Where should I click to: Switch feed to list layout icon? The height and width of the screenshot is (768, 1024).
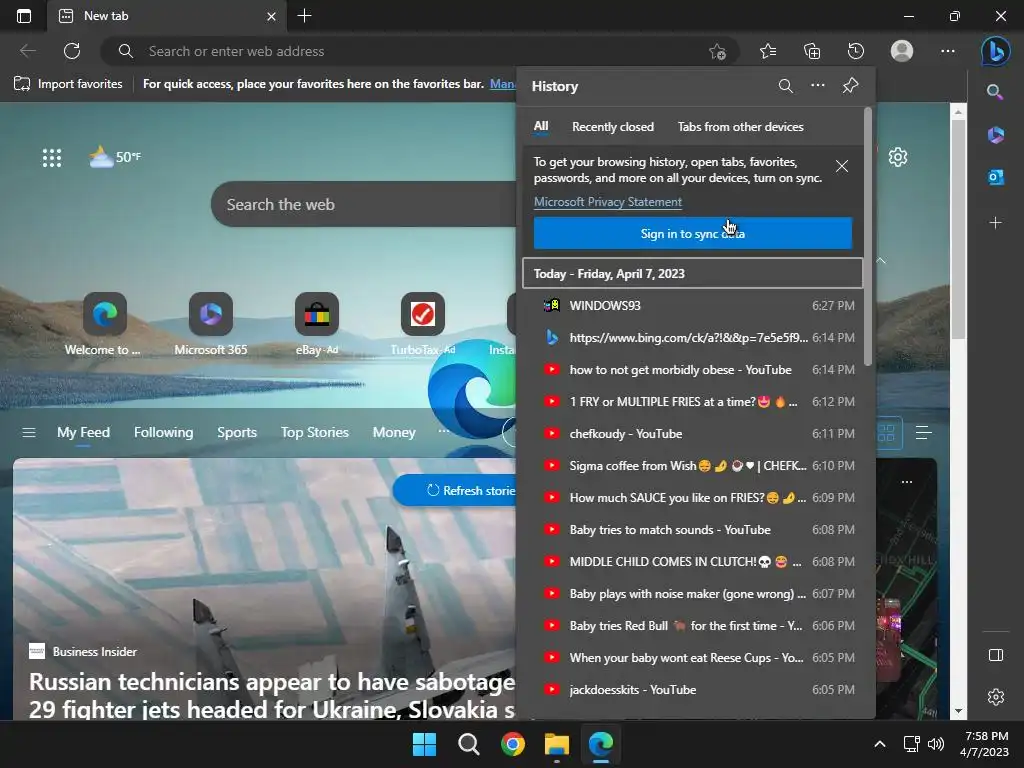(x=923, y=432)
